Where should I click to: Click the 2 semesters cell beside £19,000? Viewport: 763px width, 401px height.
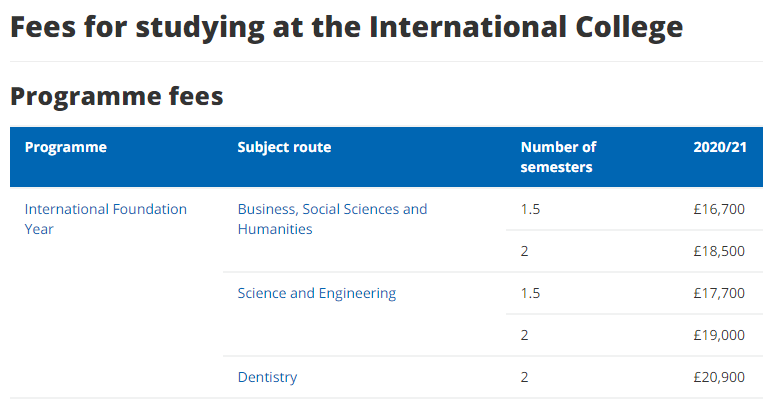coord(525,335)
